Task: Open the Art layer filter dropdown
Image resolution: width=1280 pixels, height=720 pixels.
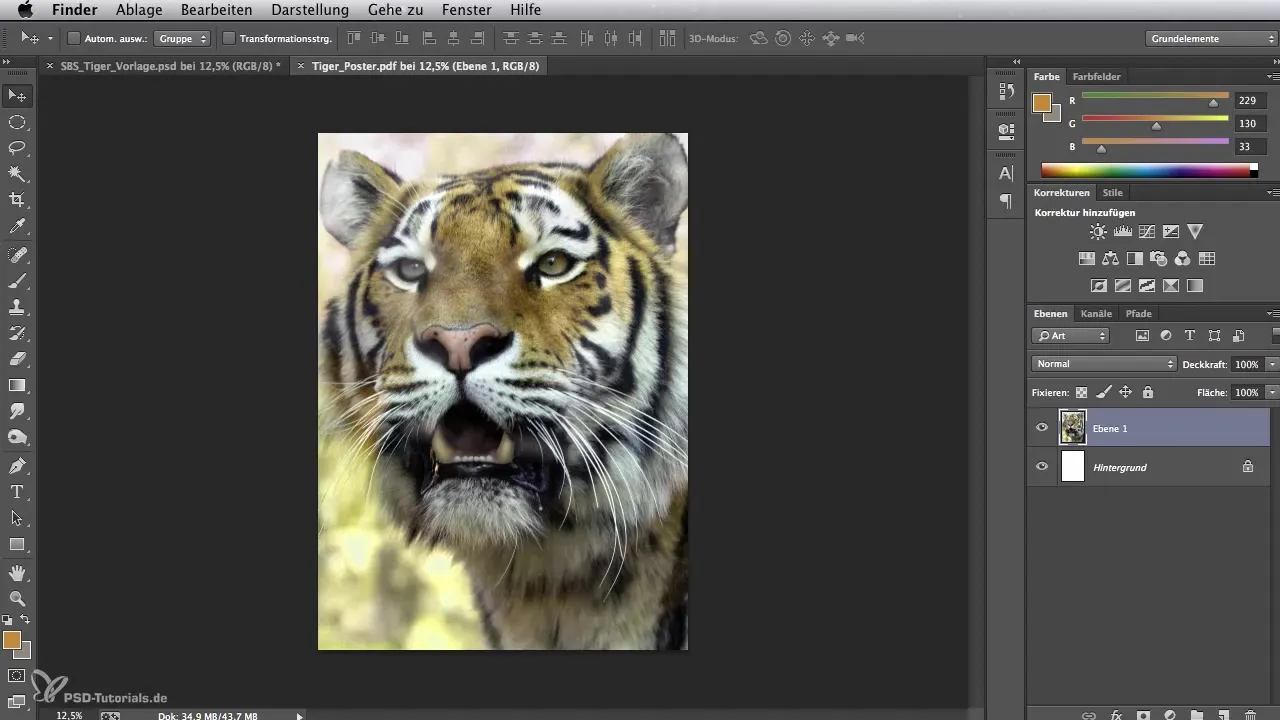Action: 1070,336
